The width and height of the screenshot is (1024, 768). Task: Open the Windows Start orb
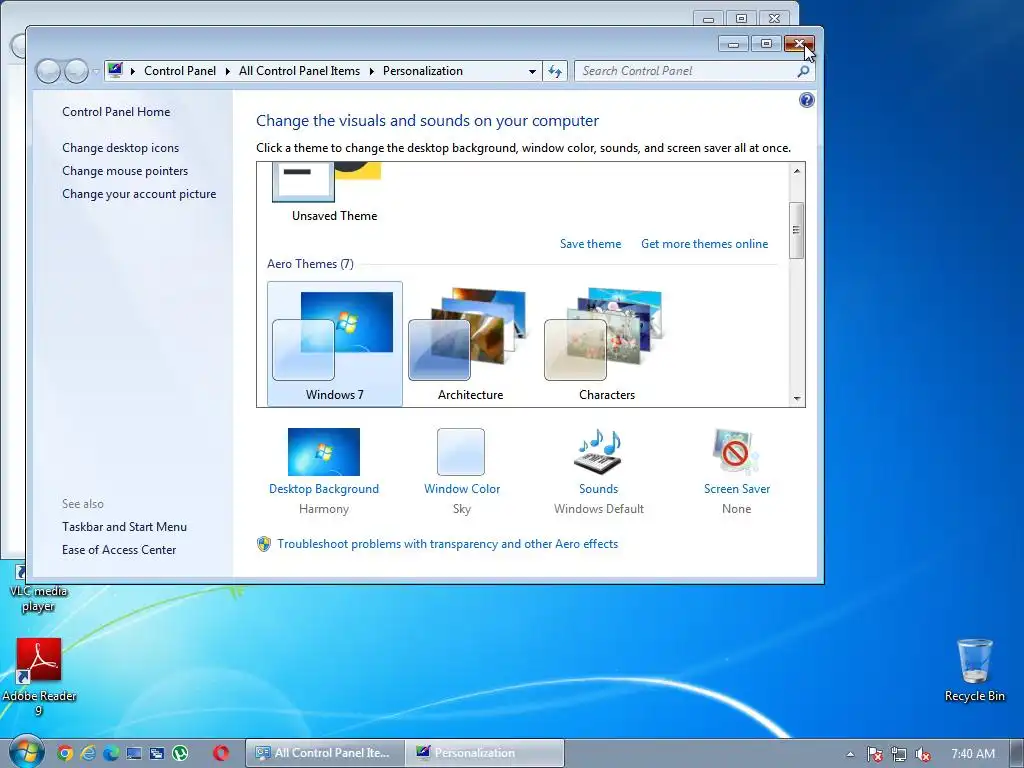click(25, 751)
